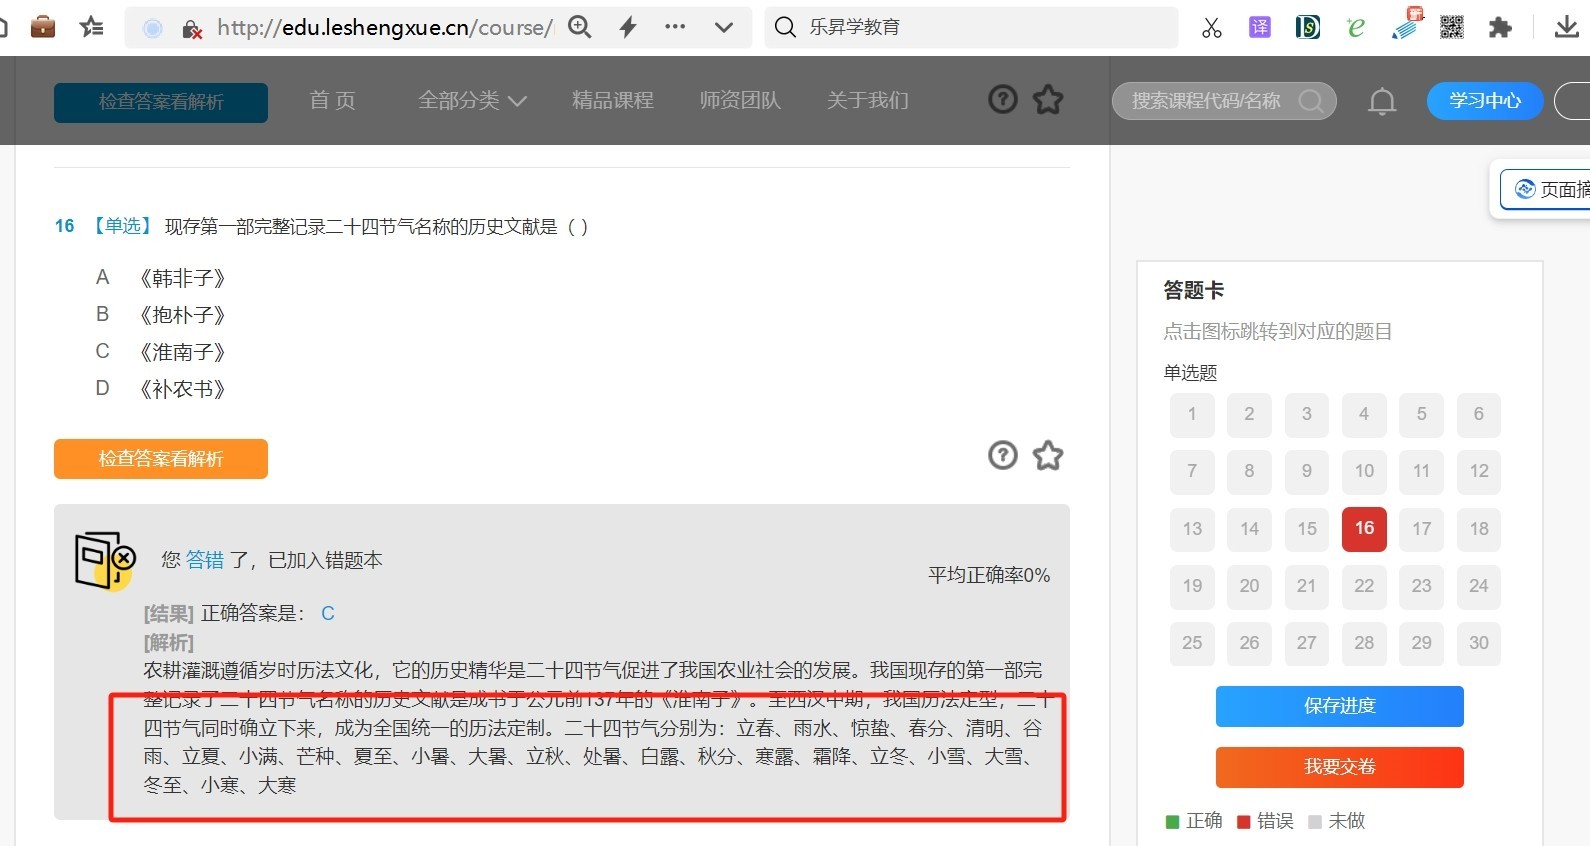Open the extensions puzzle piece icon
The image size is (1590, 846).
(x=1500, y=27)
